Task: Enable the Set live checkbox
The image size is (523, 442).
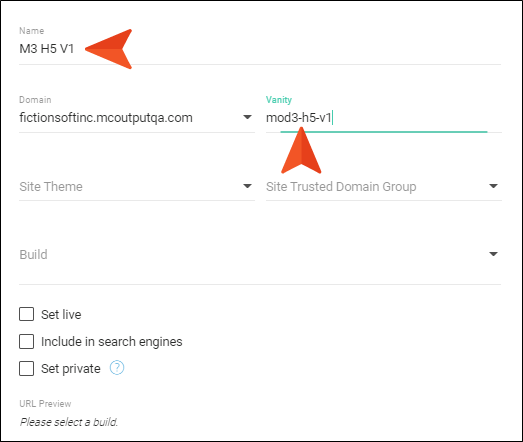Action: (x=26, y=314)
